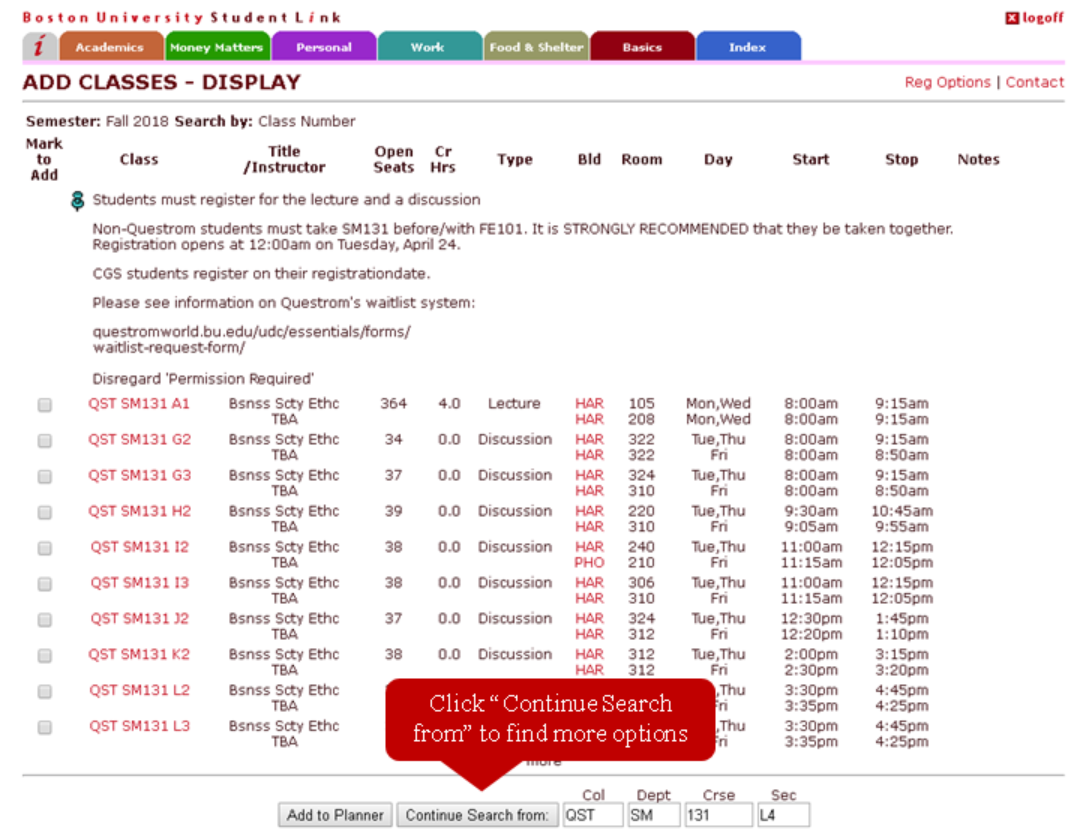This screenshot has width=1090, height=840.
Task: Click the Title /Instructor column header
Action: tap(284, 159)
